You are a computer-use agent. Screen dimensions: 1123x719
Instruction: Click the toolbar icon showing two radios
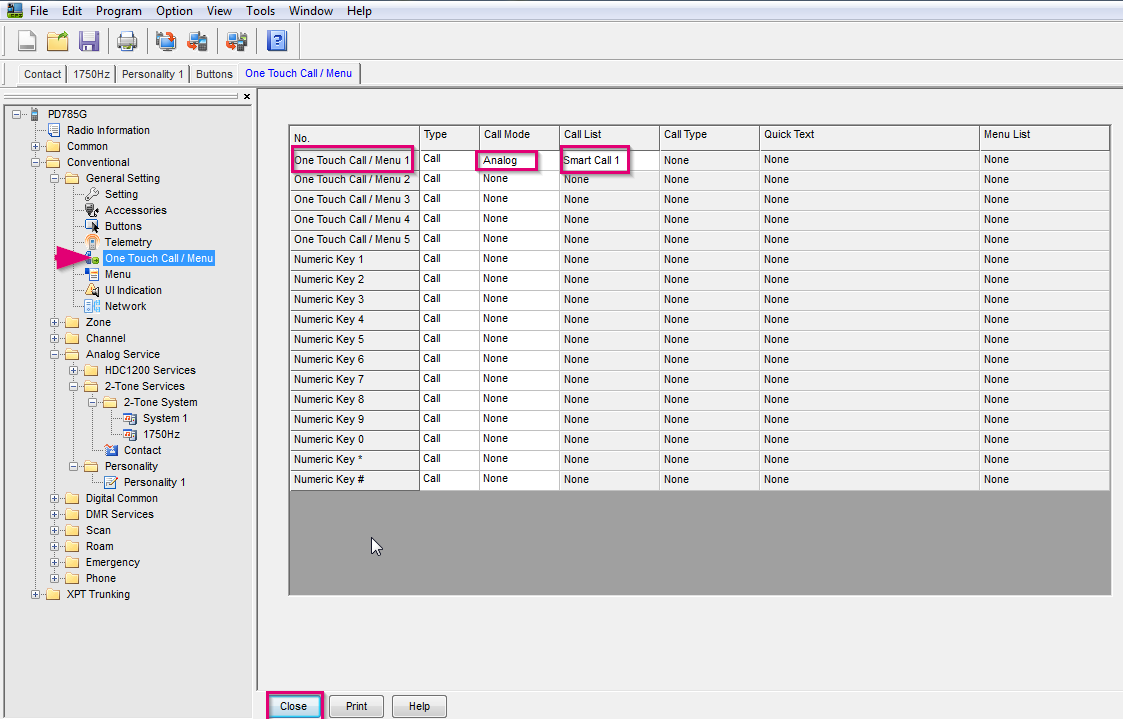click(x=236, y=42)
